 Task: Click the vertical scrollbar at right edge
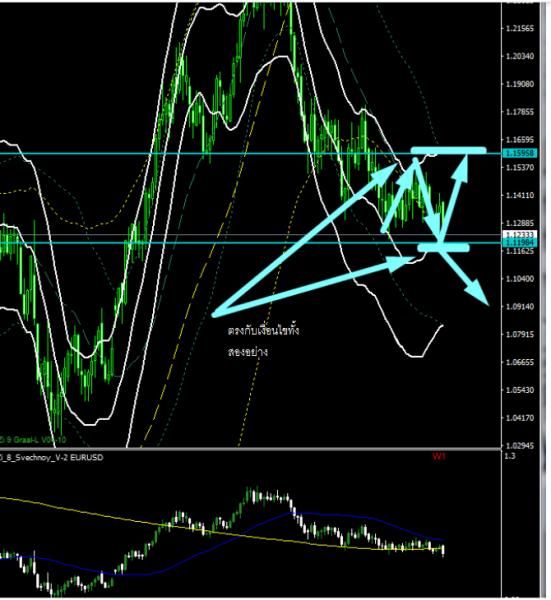coord(543,300)
